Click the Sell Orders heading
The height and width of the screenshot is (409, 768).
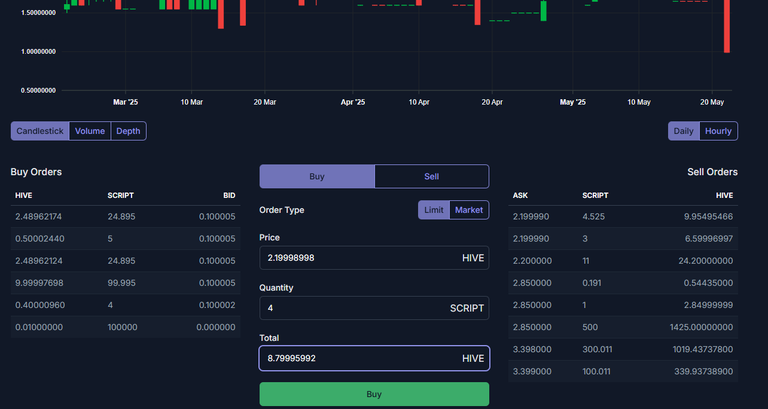coord(712,172)
